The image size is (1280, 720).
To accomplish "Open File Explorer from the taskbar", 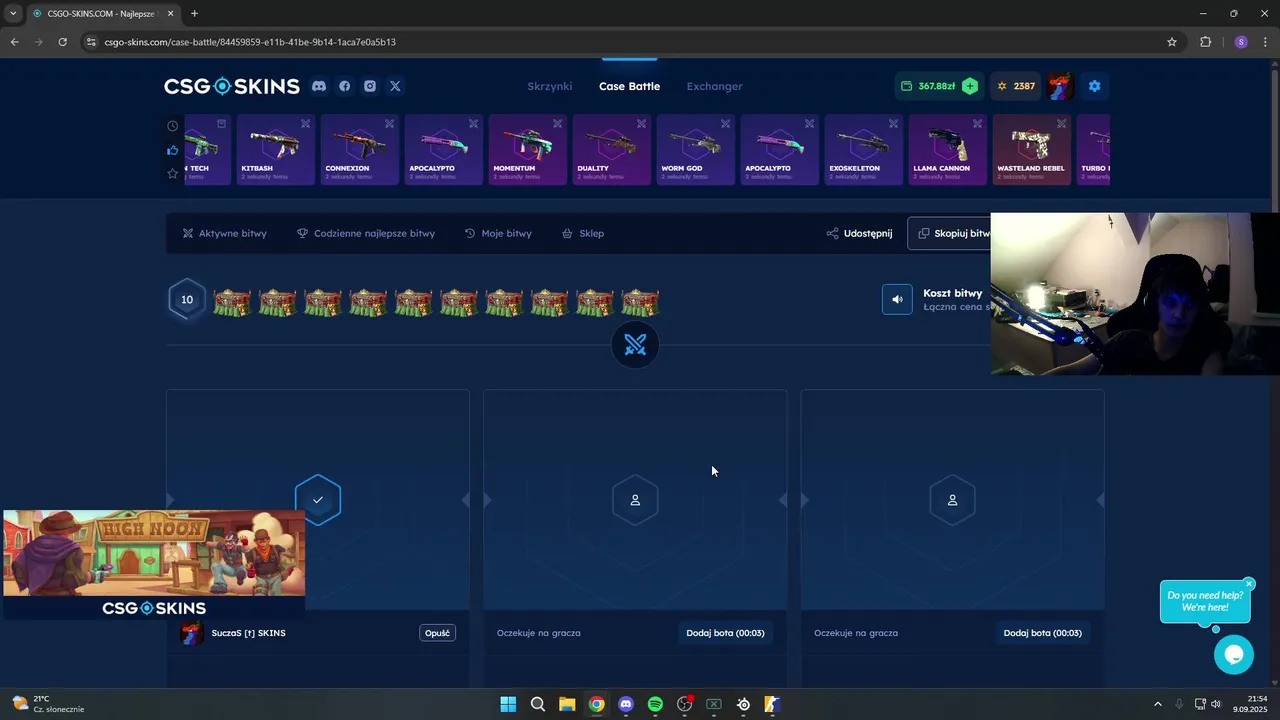I will [567, 704].
